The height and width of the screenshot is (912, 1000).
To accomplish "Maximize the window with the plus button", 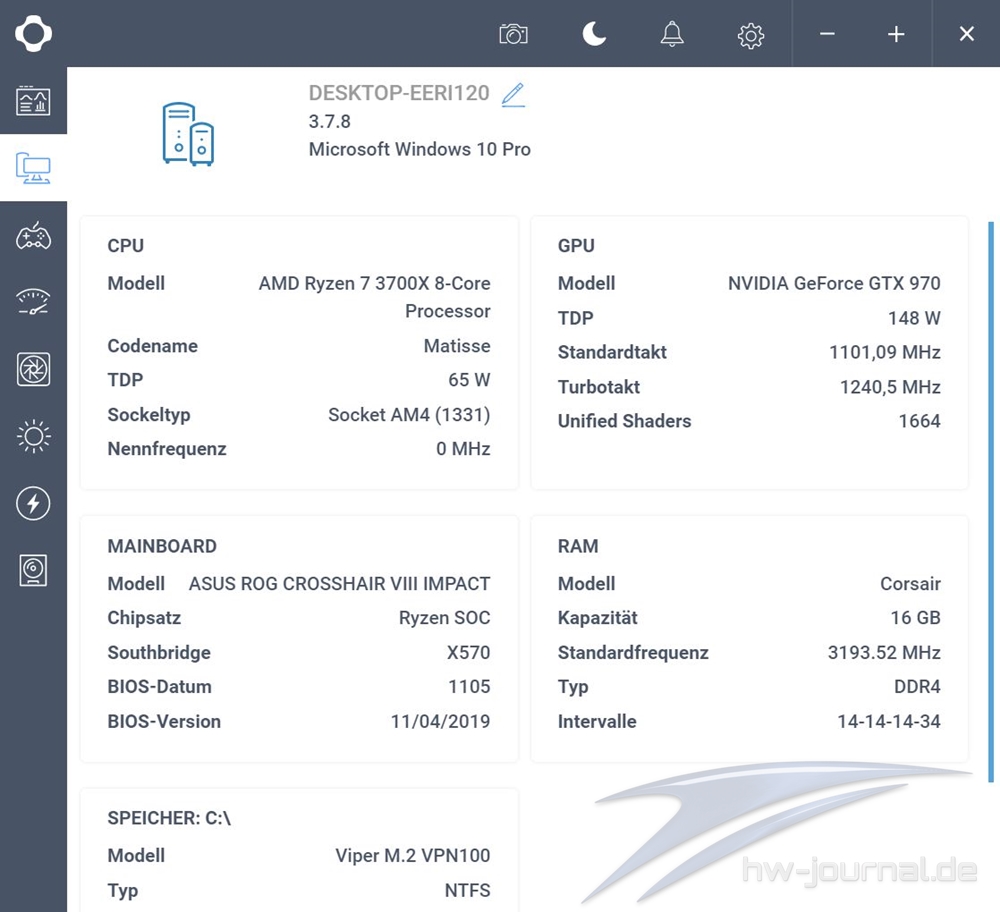I will [896, 34].
